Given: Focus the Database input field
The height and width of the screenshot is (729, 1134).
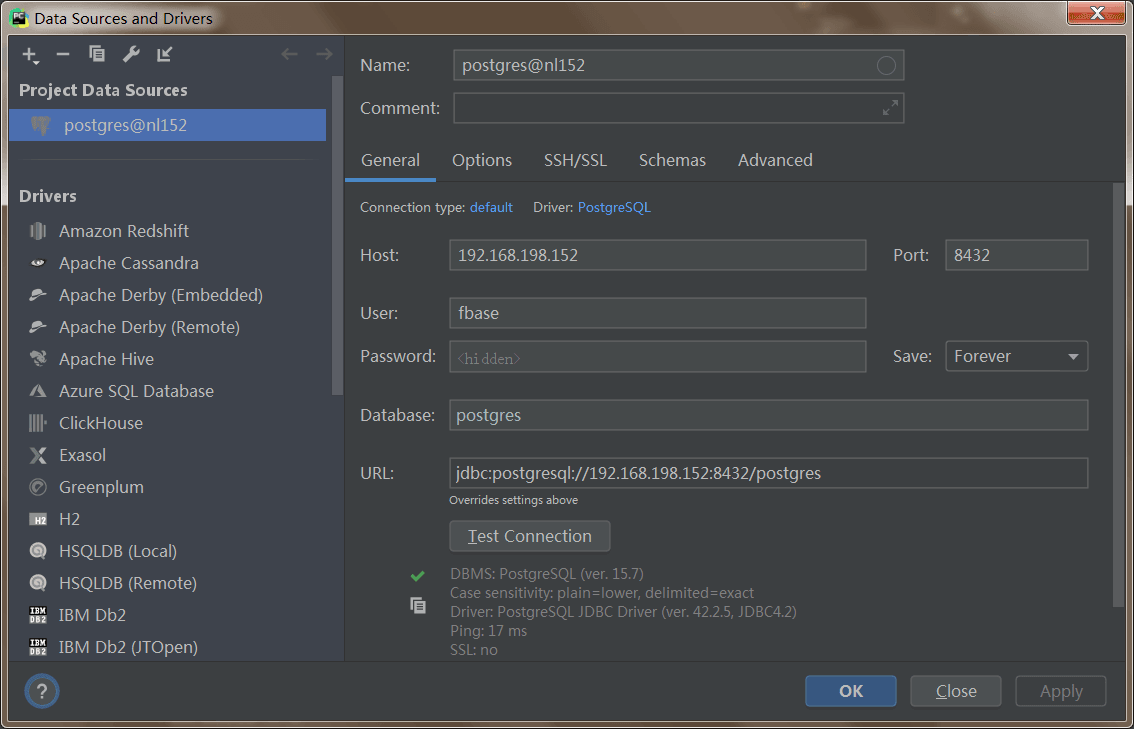Looking at the screenshot, I should tap(768, 415).
